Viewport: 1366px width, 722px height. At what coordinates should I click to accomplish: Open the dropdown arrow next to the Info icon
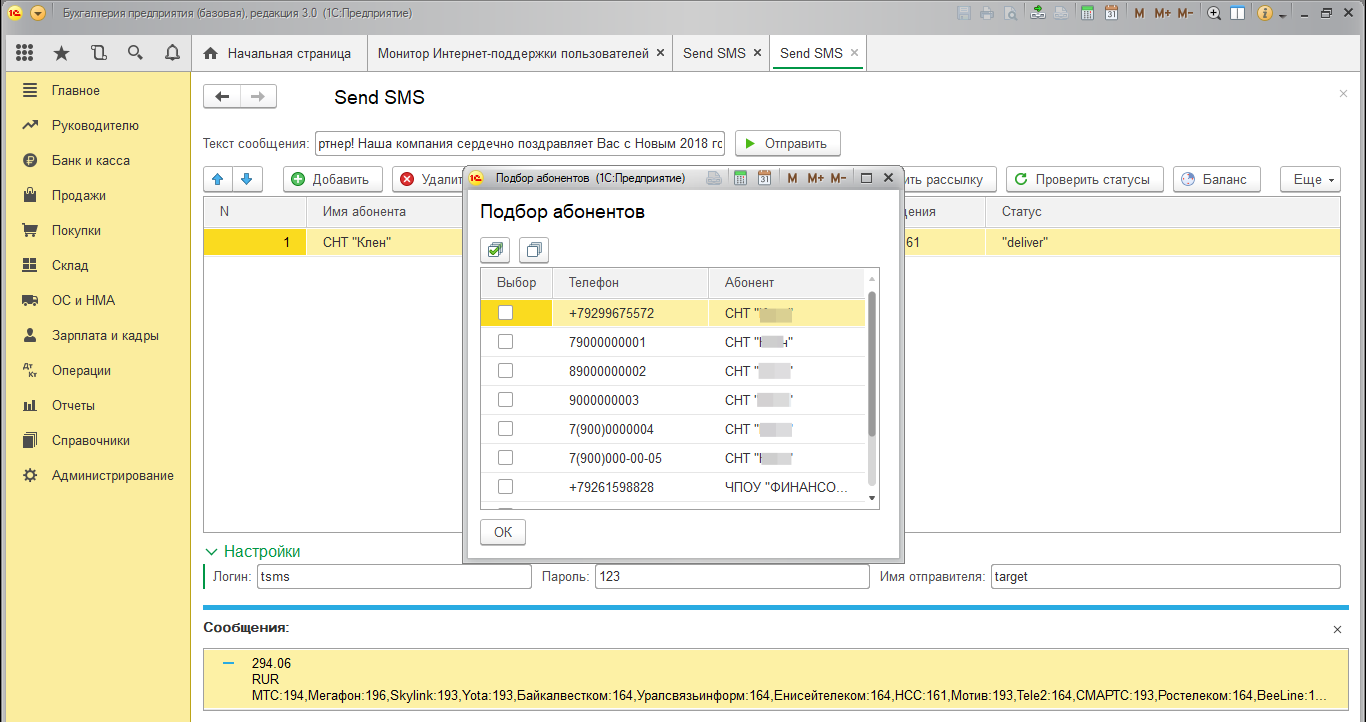(x=1283, y=14)
